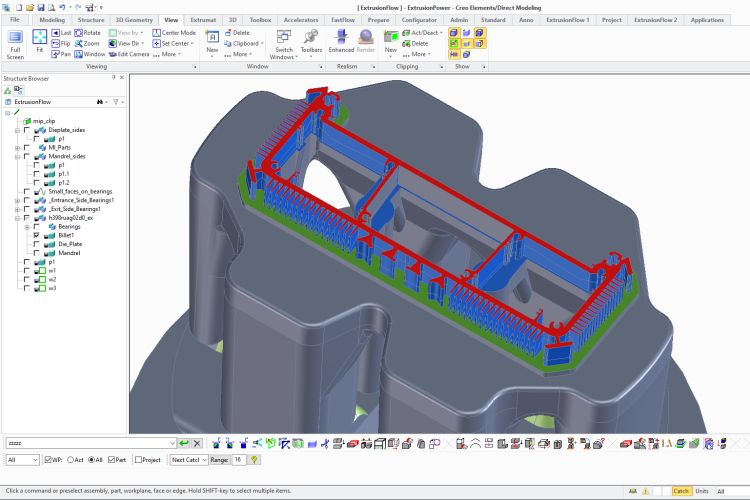This screenshot has width=750, height=500.
Task: Open the Act/Deact dropdown
Action: coord(422,33)
